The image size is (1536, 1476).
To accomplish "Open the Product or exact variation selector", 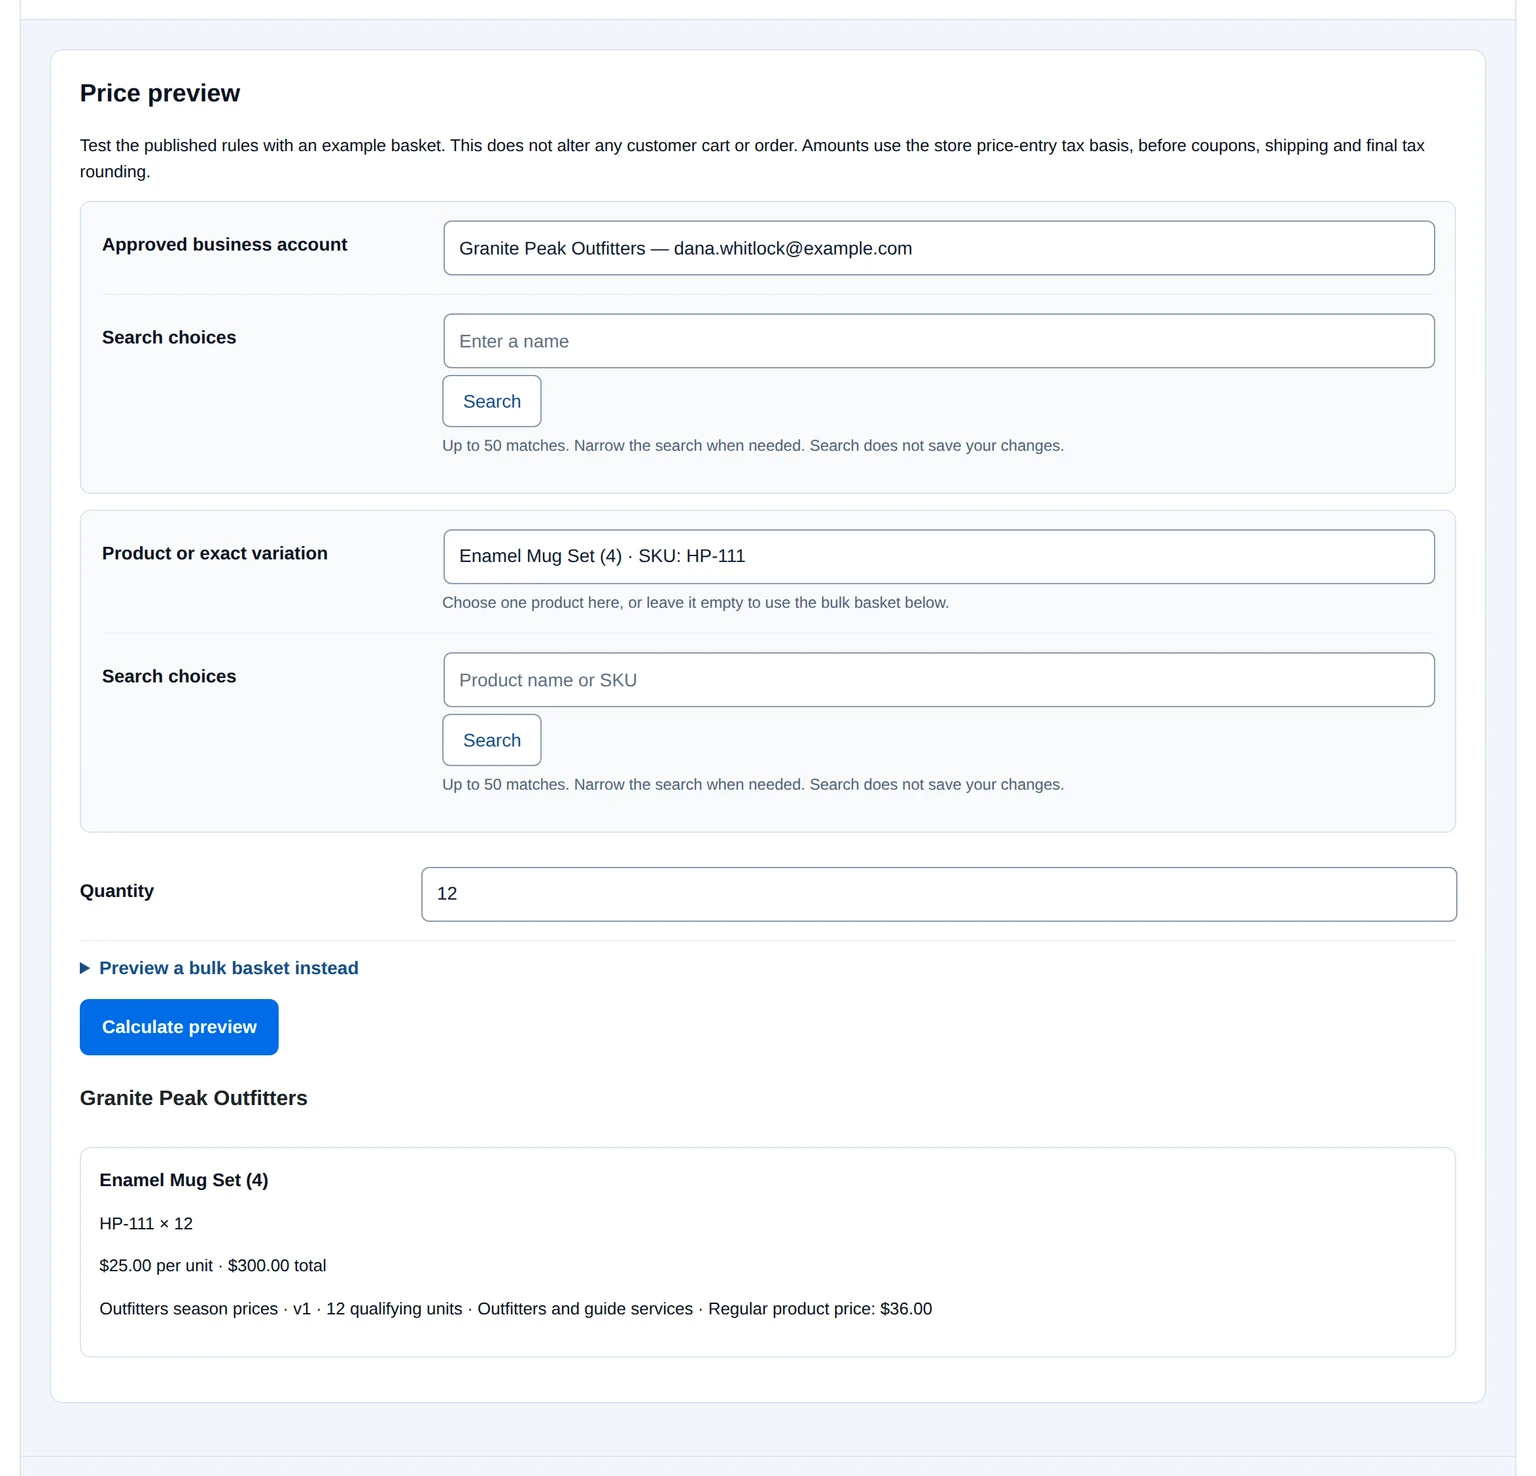I will [938, 556].
